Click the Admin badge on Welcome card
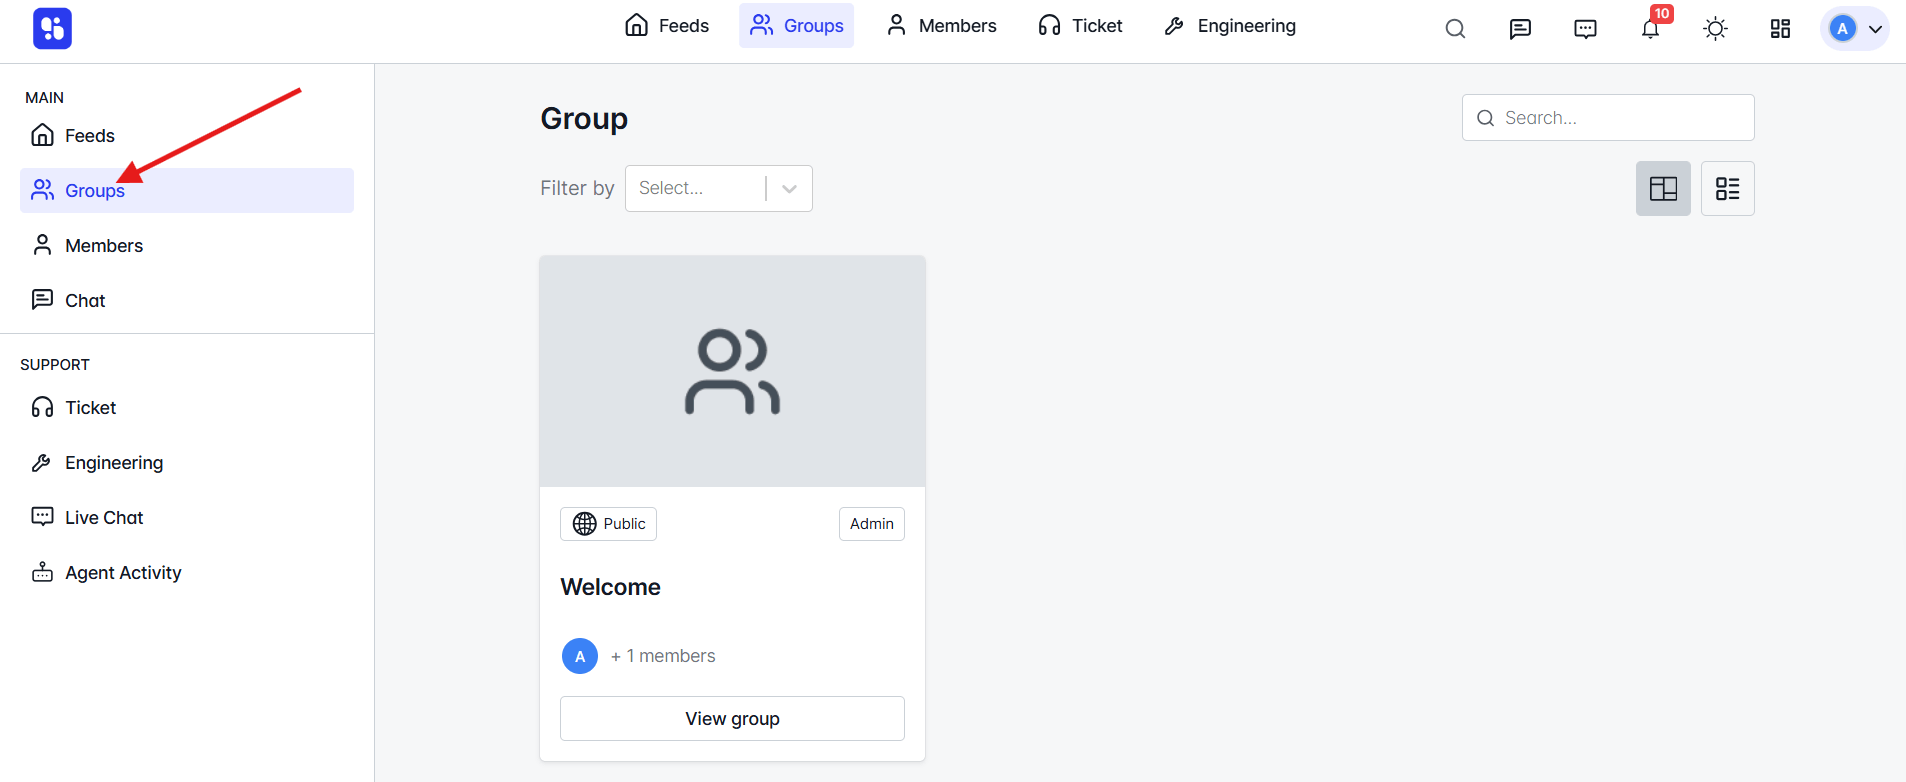Screen dimensions: 1906x782 [x=872, y=524]
